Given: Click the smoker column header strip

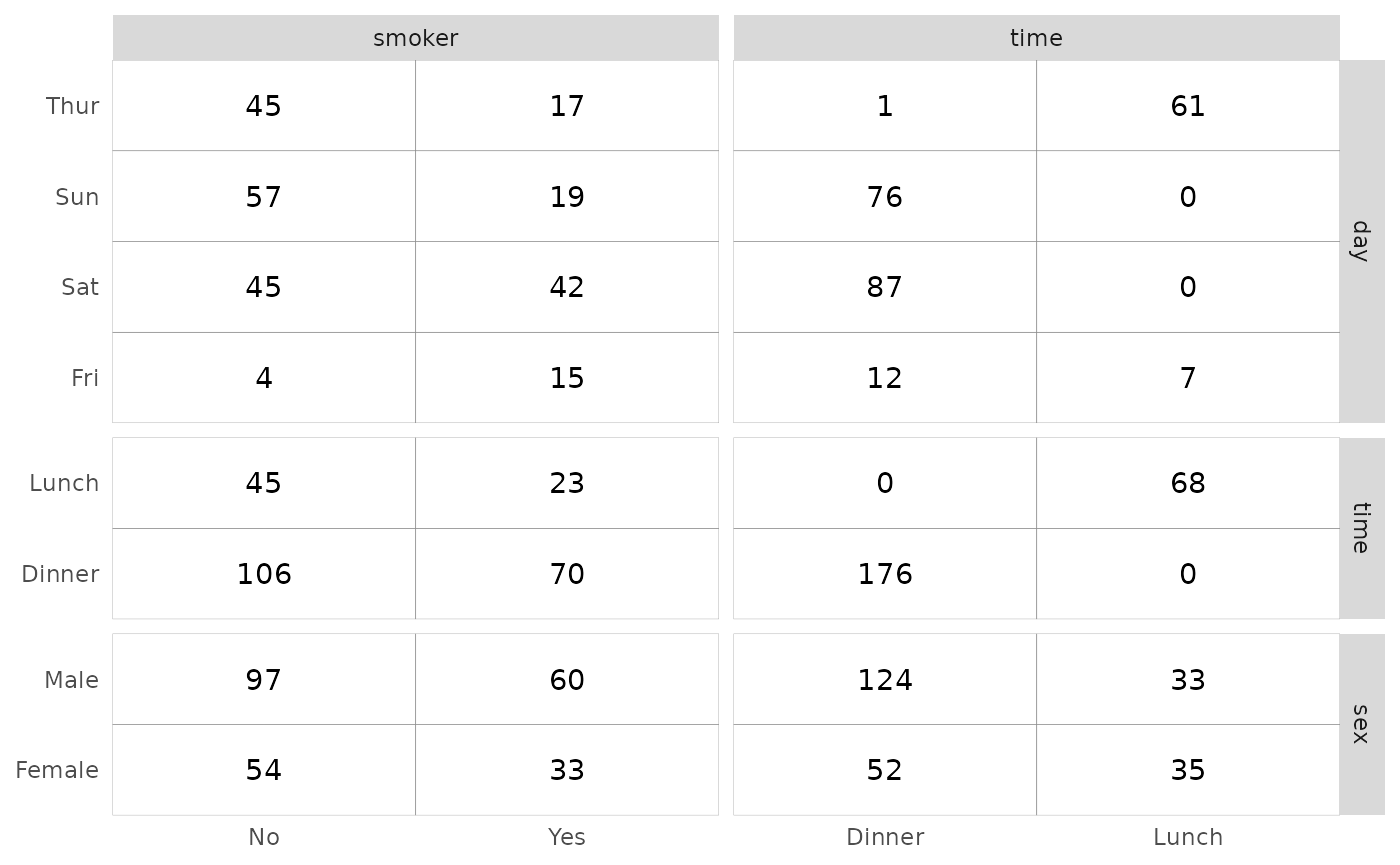Looking at the screenshot, I should (x=415, y=38).
